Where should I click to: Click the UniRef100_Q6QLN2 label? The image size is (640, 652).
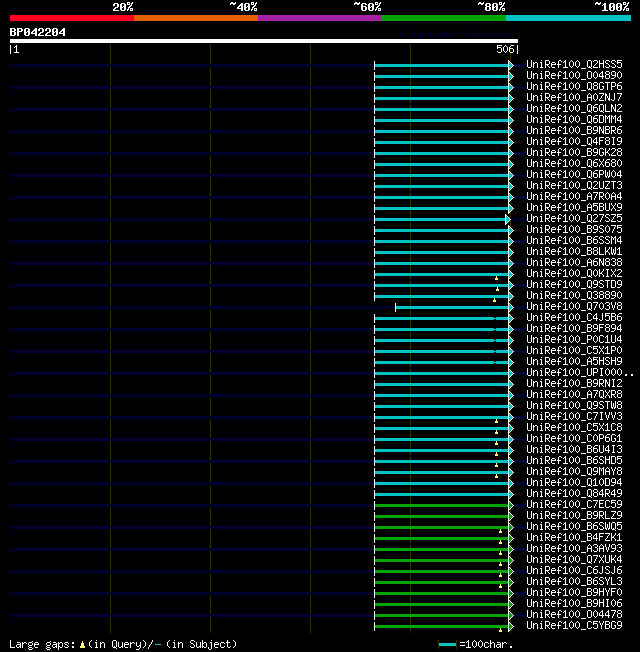coord(574,109)
